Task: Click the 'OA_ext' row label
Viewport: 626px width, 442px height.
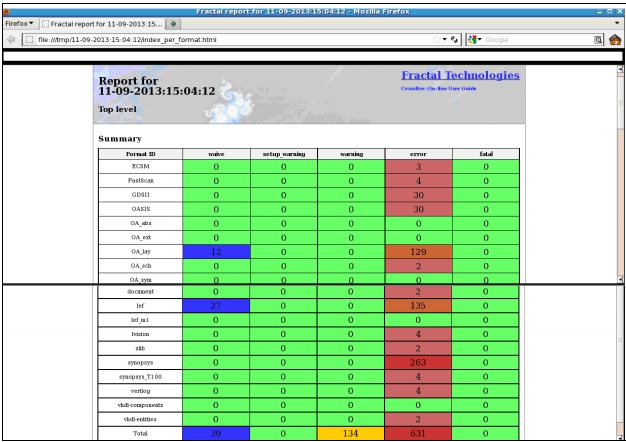Action: (141, 237)
